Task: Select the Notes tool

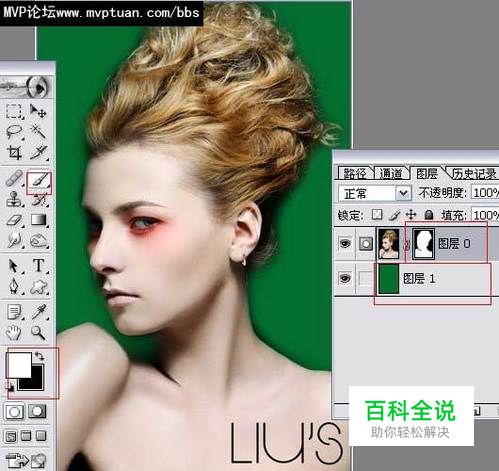Action: 14,312
